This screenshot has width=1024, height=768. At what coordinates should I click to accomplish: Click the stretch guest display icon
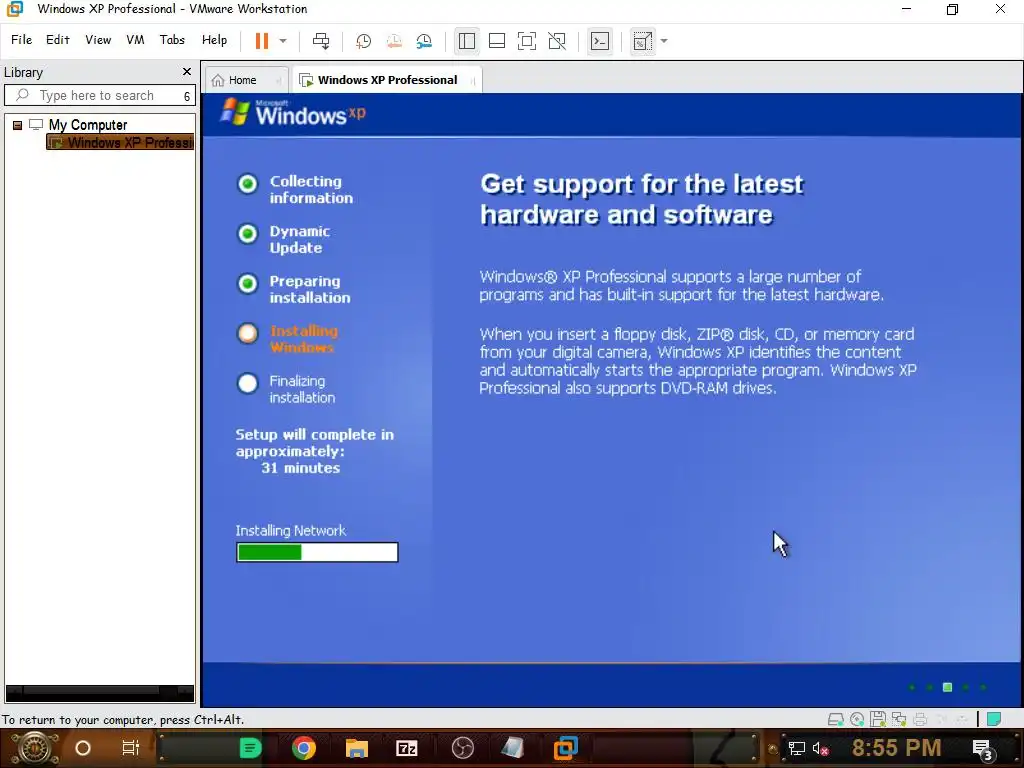(643, 41)
